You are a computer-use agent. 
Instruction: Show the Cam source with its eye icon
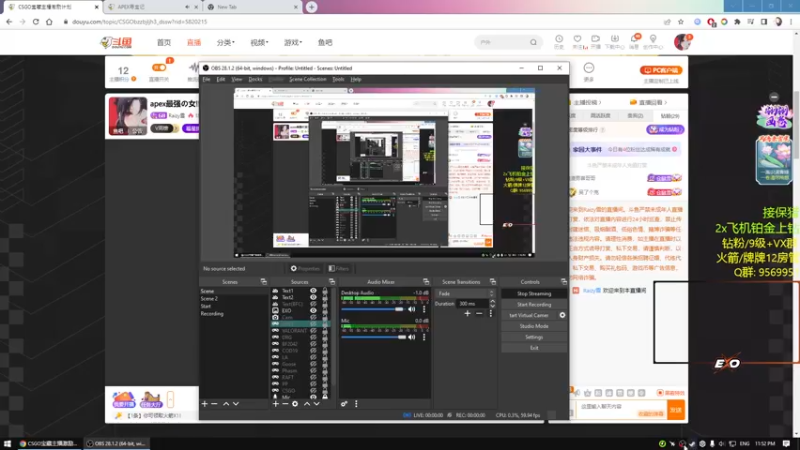coord(313,317)
